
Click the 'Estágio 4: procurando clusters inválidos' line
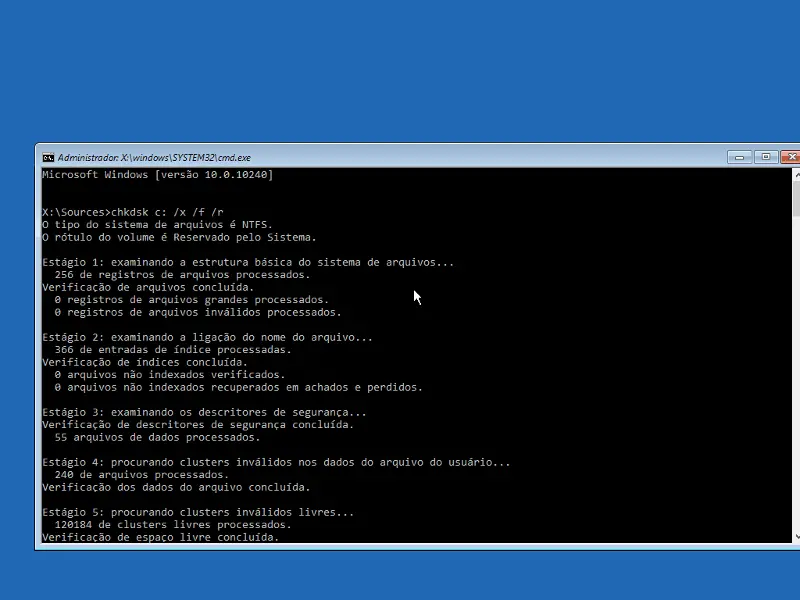tap(276, 462)
